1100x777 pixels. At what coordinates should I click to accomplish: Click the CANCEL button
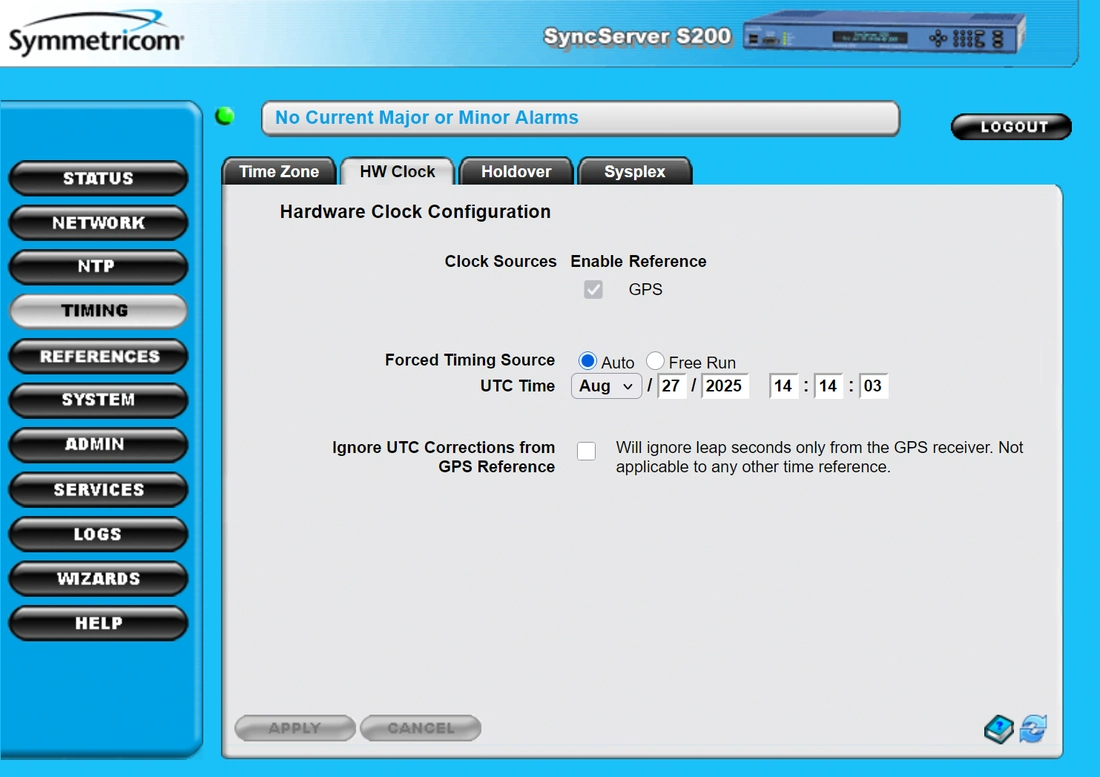[421, 728]
